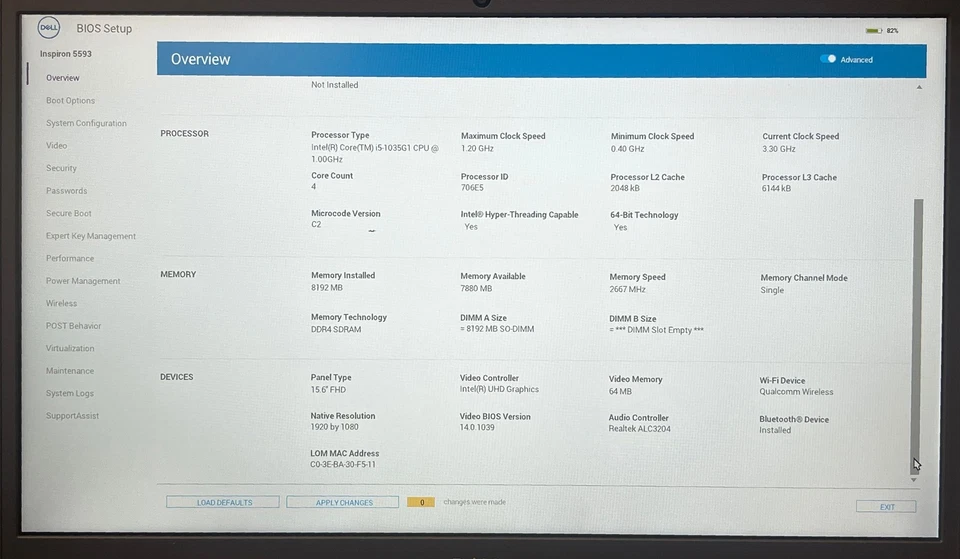Click Video Controller 'Intel(R) UHD Graphics'
Screen dimensions: 960x559
point(500,389)
